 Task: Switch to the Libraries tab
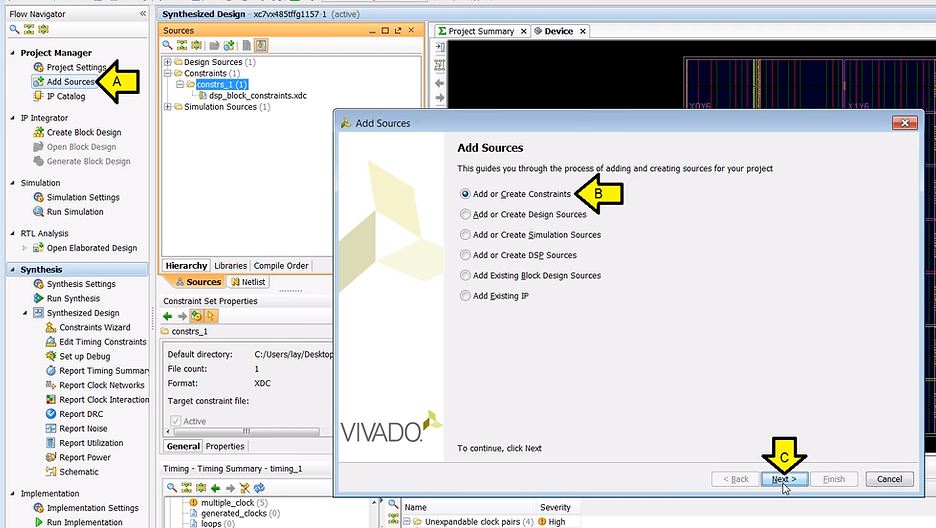[x=230, y=266]
